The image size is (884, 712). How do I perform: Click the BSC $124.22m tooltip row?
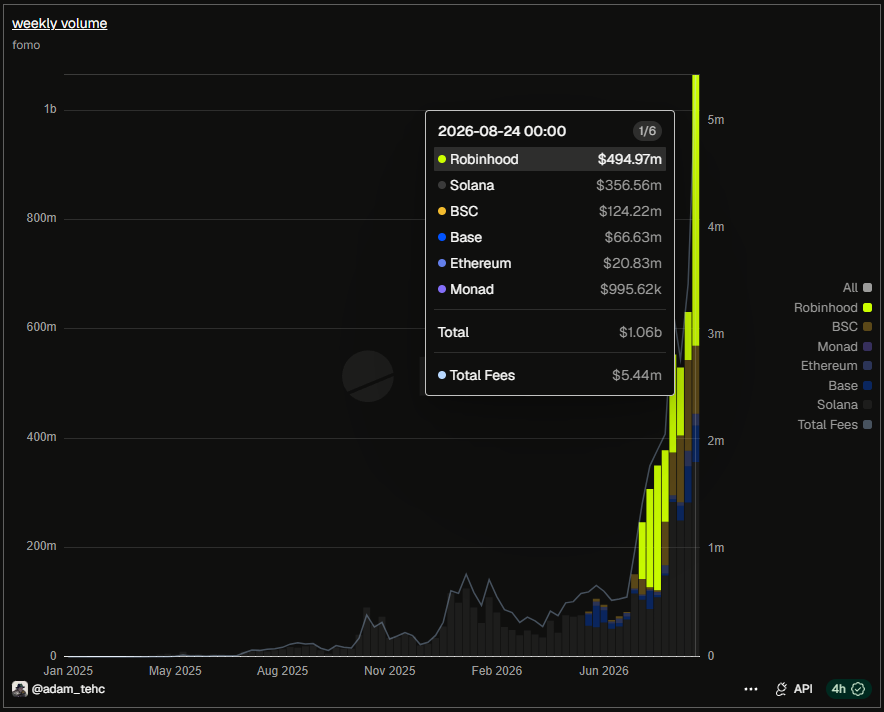(550, 211)
